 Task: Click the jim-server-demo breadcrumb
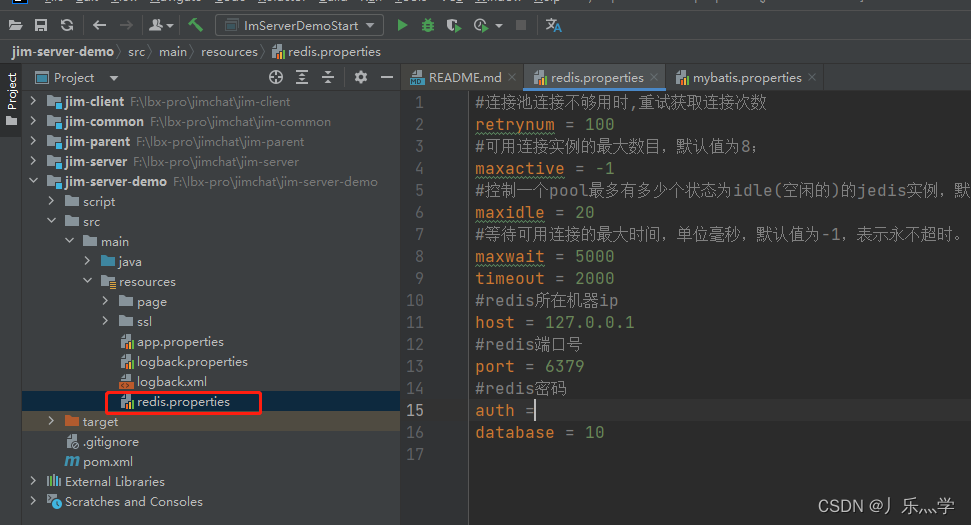point(63,52)
